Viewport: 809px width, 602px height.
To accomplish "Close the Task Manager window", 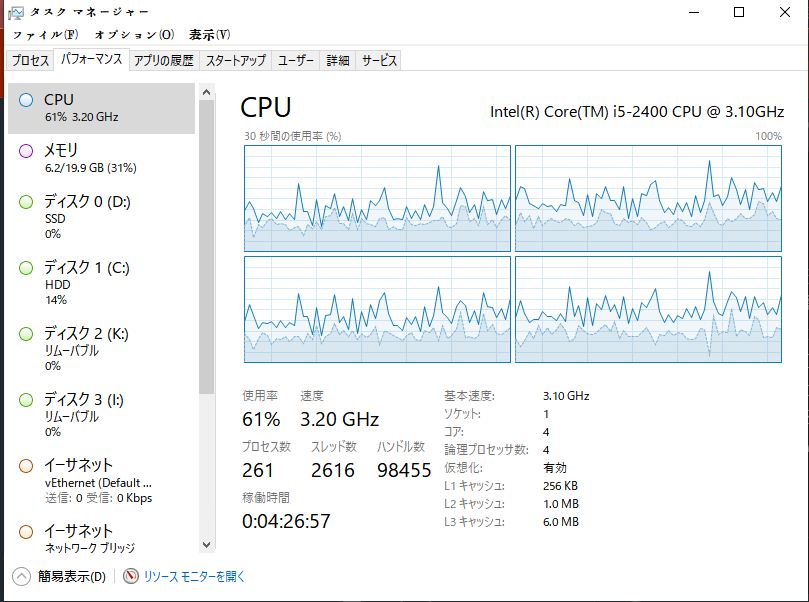I will pyautogui.click(x=785, y=12).
